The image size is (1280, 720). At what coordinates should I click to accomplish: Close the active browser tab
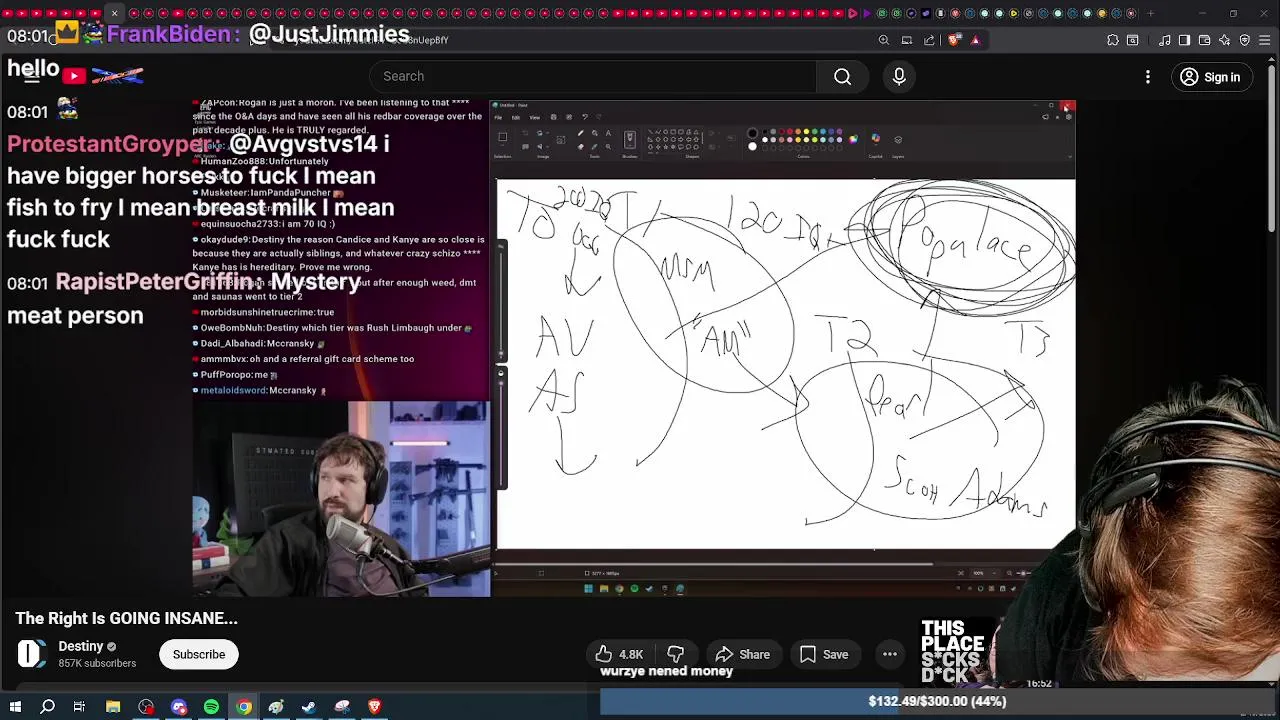(114, 13)
